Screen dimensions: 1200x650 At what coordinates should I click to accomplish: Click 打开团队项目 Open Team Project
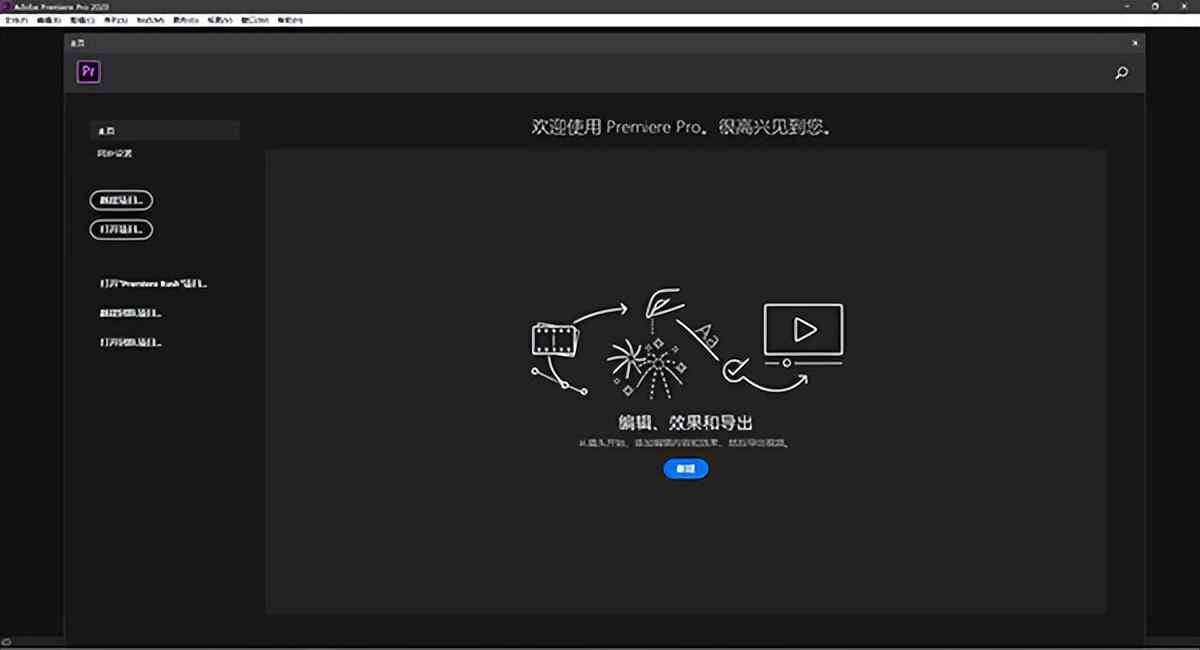(131, 342)
